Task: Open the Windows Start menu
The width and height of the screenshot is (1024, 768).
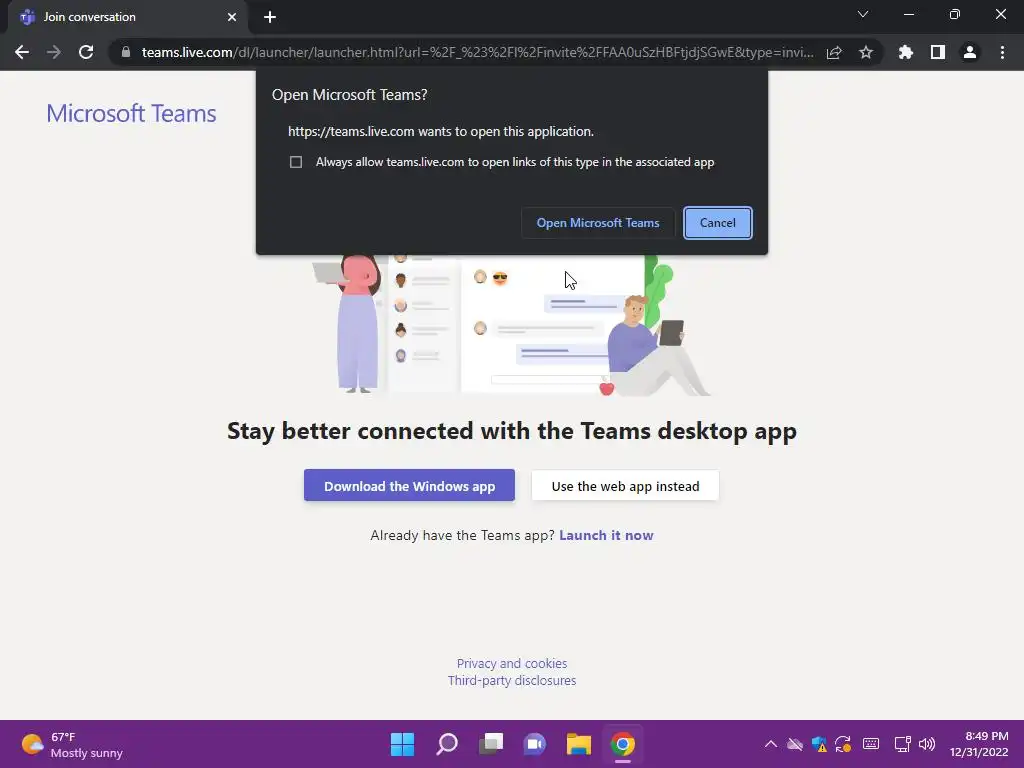Action: [x=402, y=744]
